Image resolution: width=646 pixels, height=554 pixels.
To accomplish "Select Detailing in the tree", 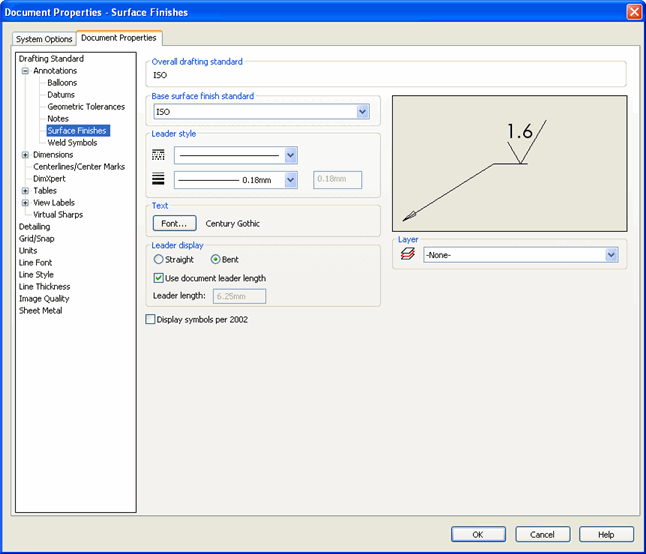I will pyautogui.click(x=34, y=226).
